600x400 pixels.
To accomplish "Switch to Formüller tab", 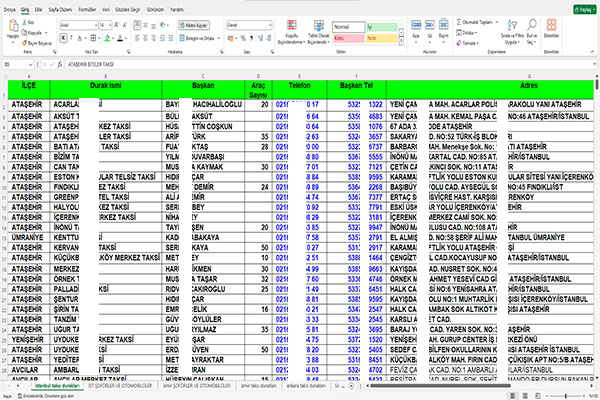I will point(87,10).
